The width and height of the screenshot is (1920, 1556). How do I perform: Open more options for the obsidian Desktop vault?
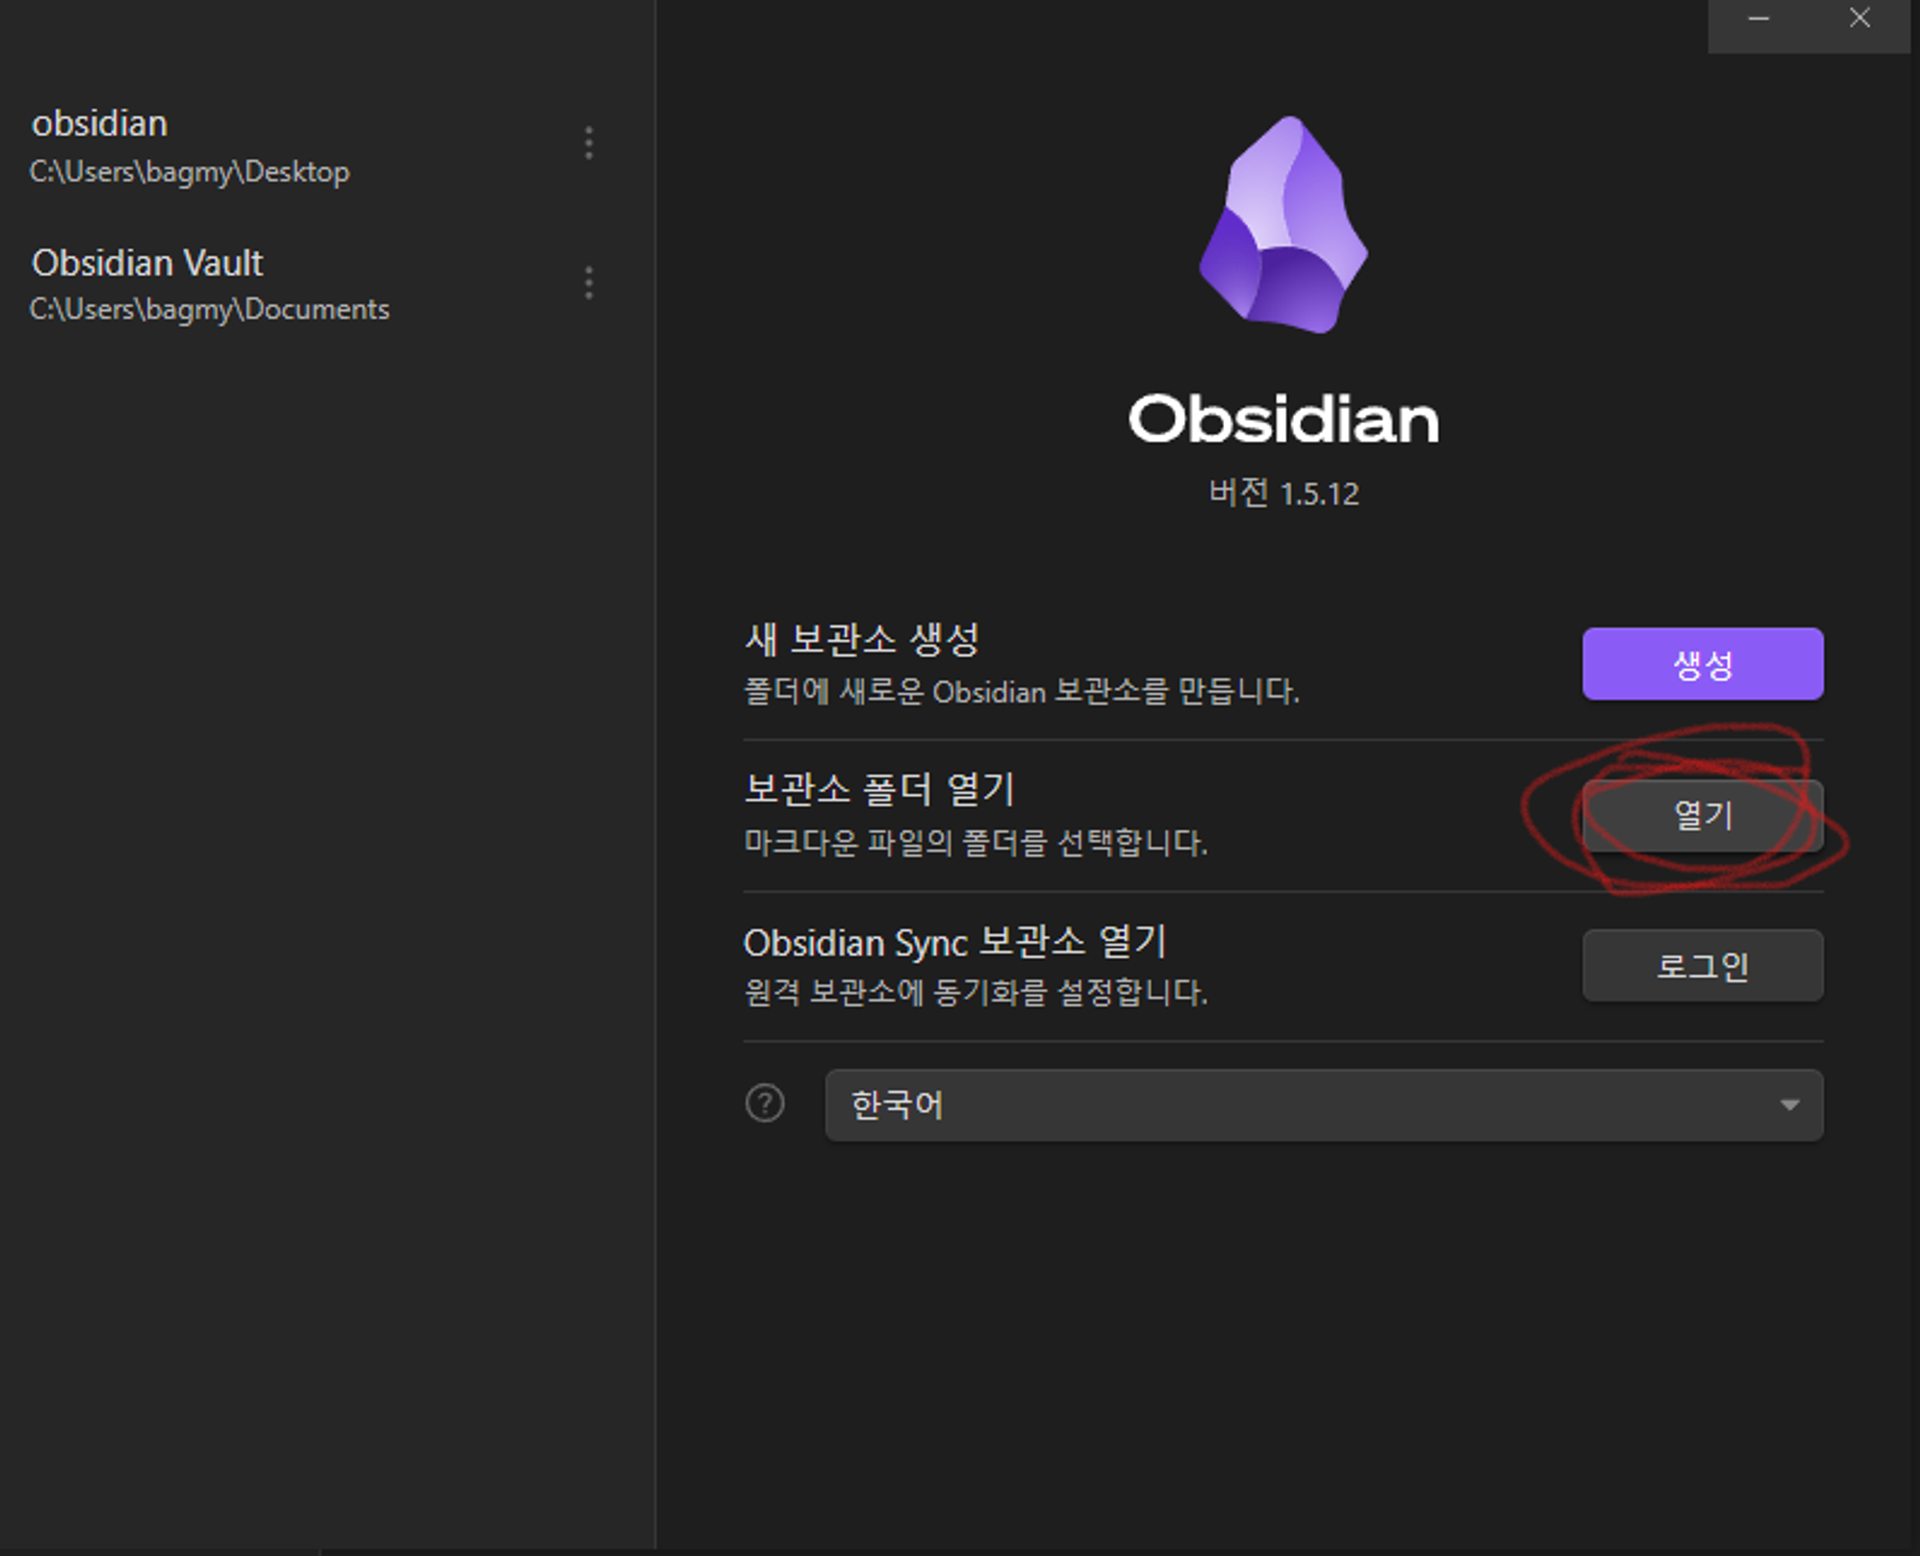tap(589, 143)
